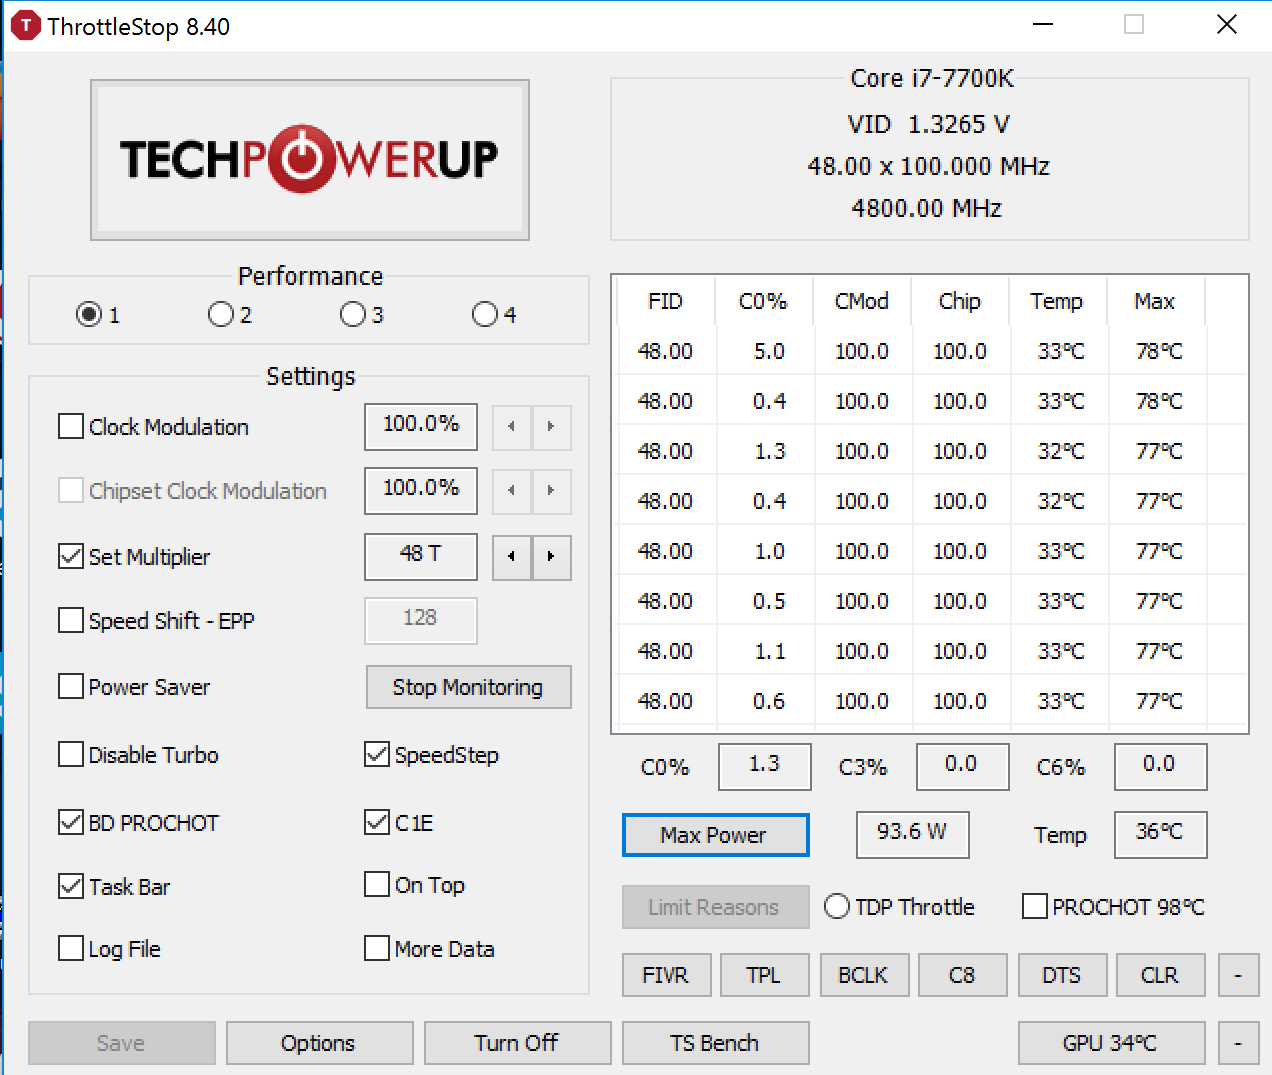Click the Temp column header
Screen dimensions: 1272x1075
(1057, 301)
